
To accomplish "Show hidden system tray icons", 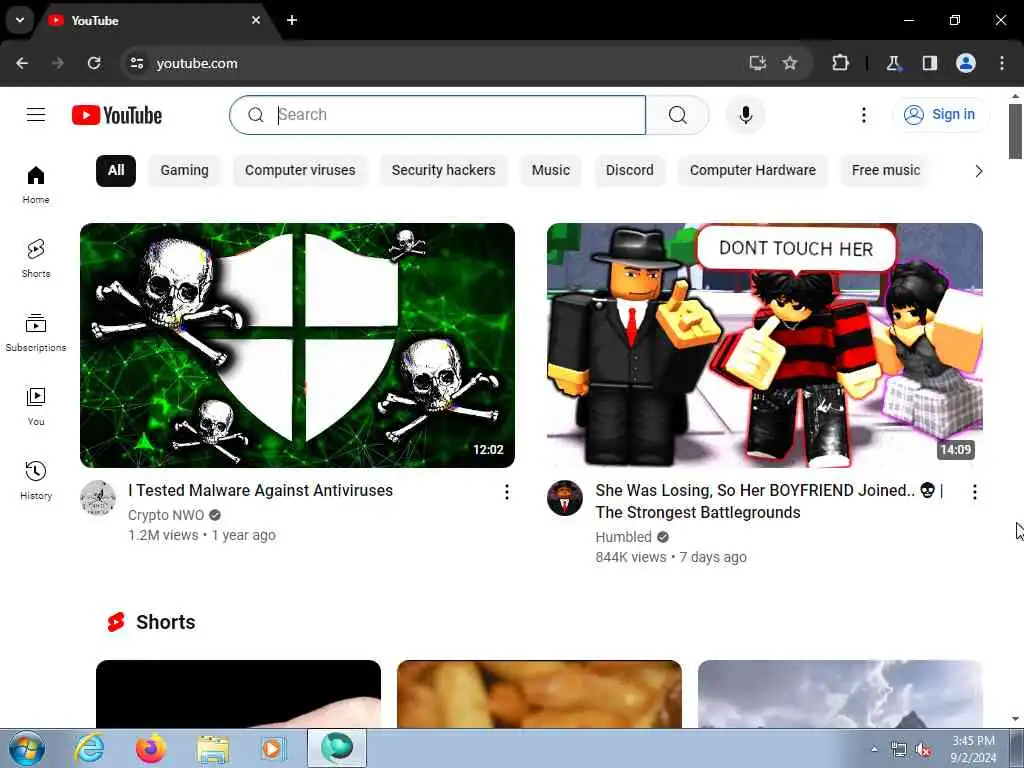I will coord(874,749).
